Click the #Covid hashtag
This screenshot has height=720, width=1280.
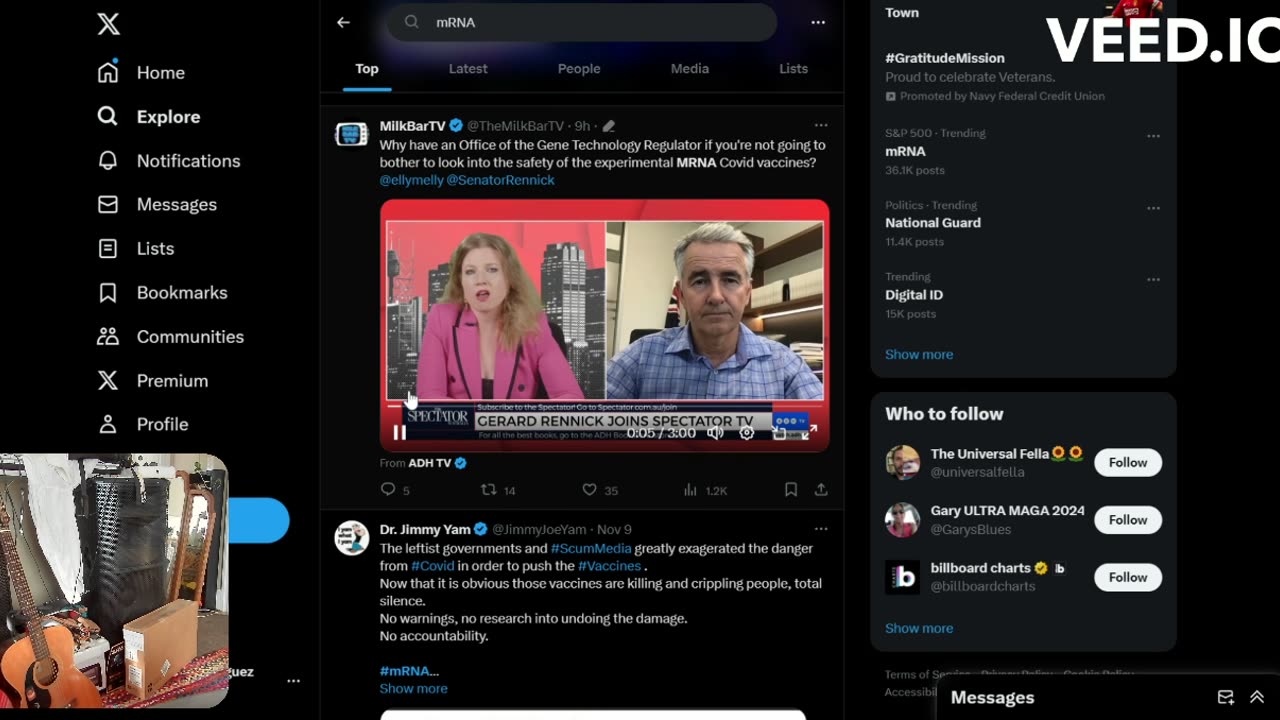tap(432, 566)
